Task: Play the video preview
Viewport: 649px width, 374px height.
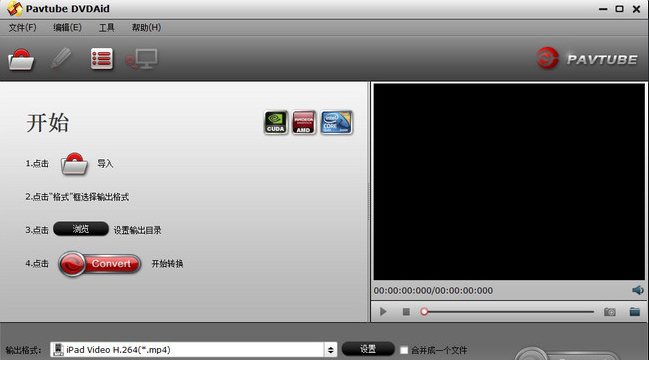Action: pyautogui.click(x=383, y=312)
